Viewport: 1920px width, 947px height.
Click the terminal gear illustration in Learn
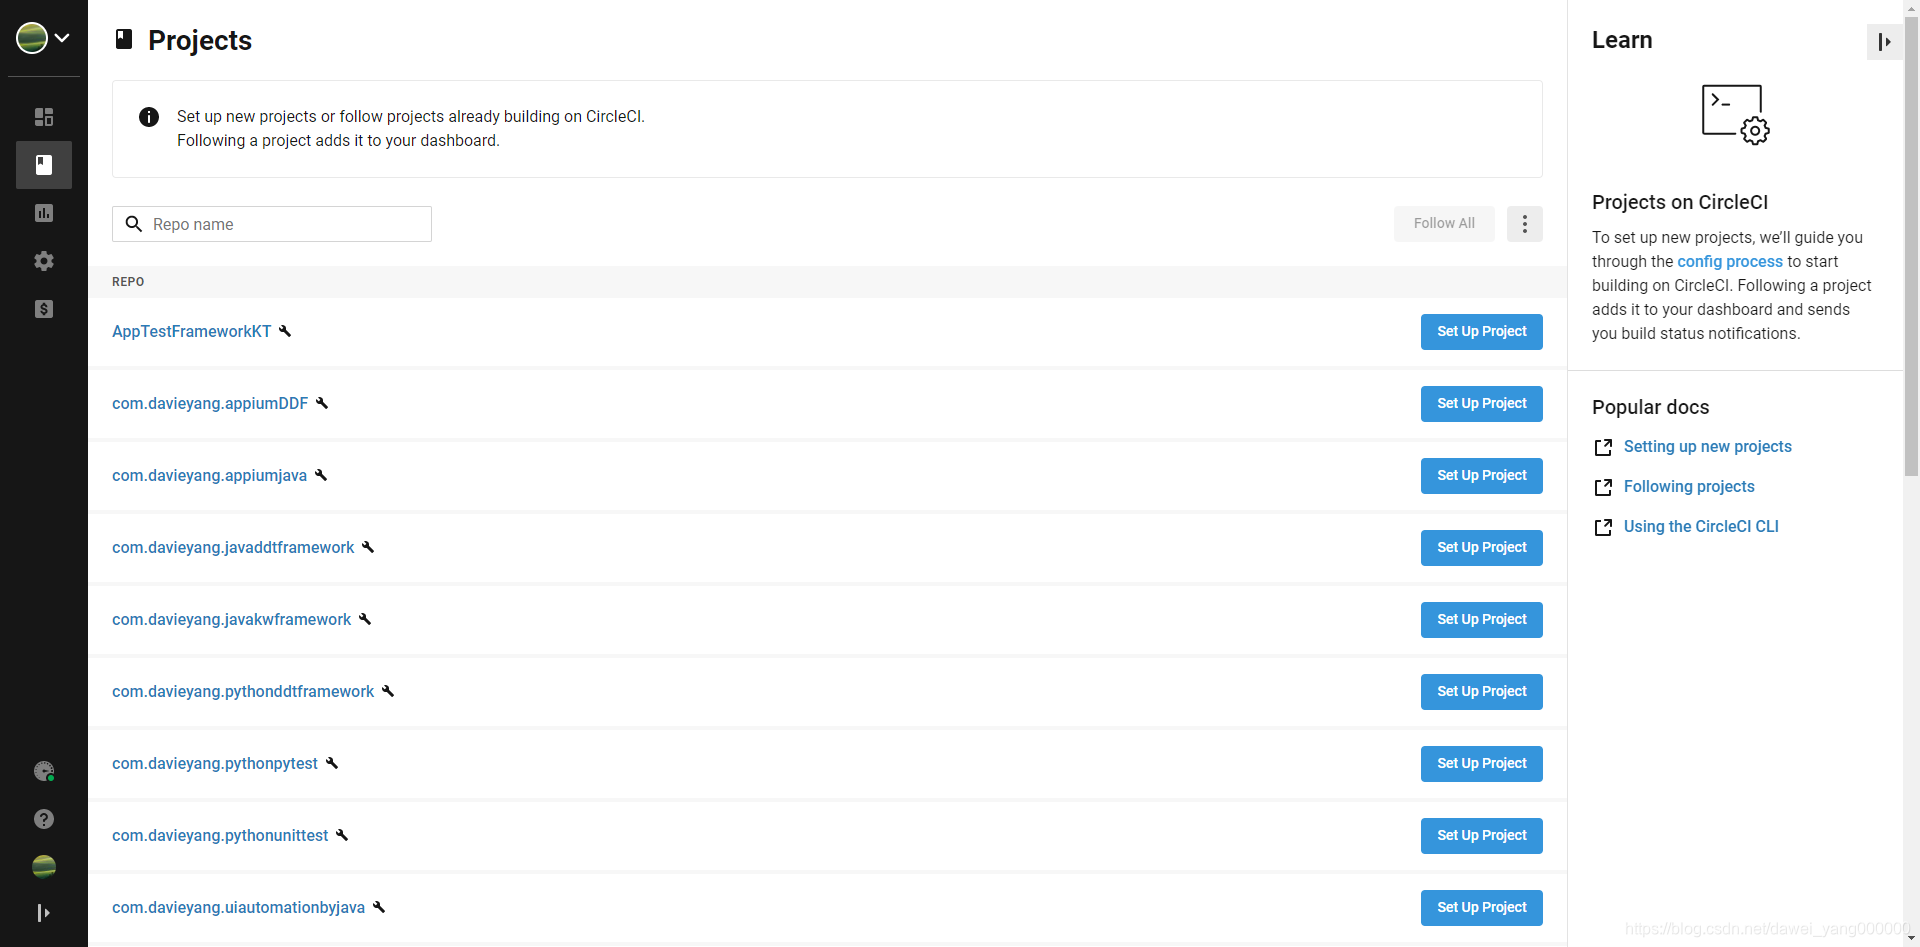tap(1736, 114)
